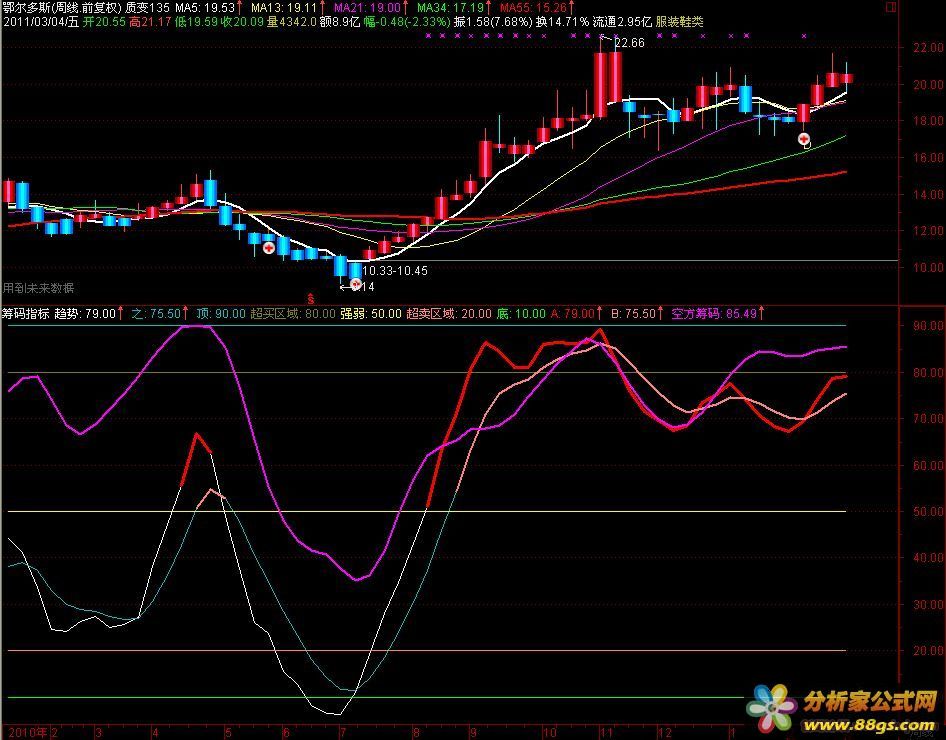This screenshot has width=946, height=740.
Task: Click the 50.00 indicator axis label
Action: 928,511
